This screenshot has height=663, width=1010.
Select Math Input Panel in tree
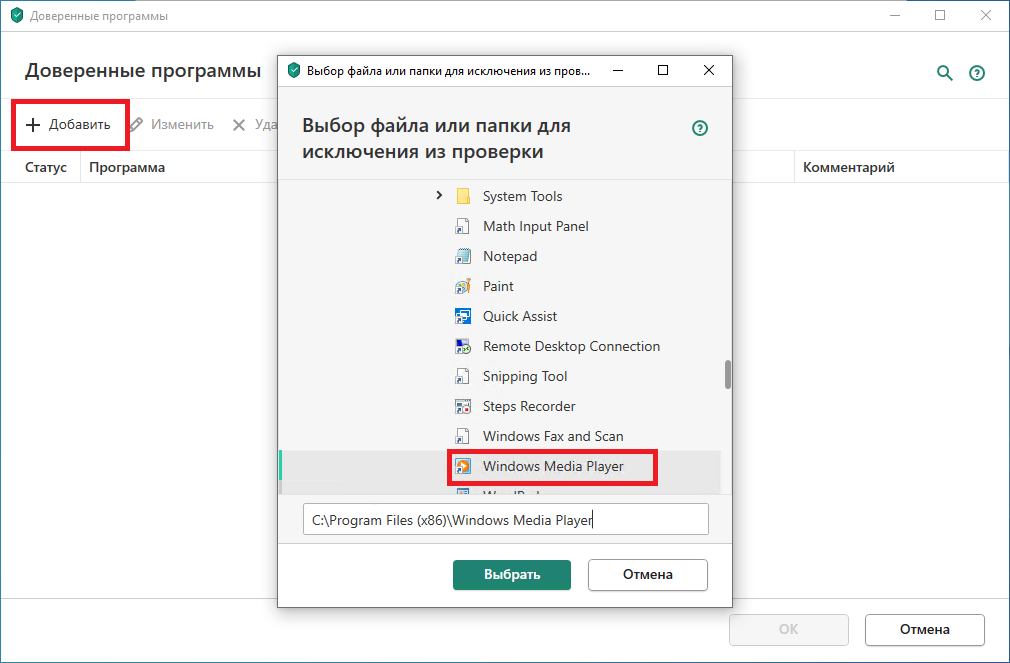(535, 226)
